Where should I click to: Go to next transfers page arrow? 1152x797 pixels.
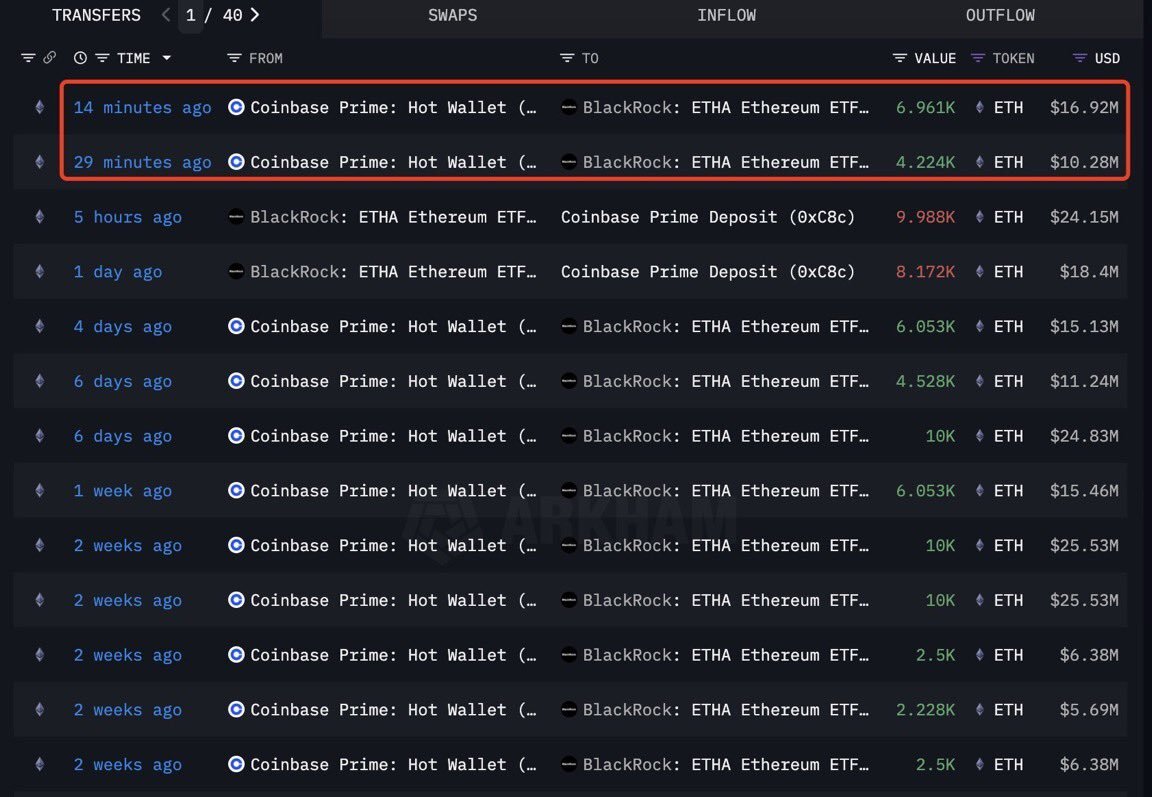click(255, 15)
